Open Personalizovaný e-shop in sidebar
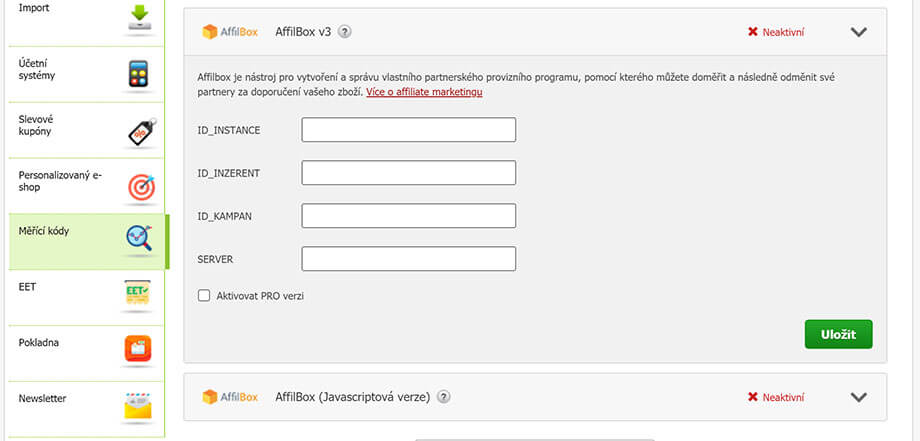Screen dimensions: 920x441 [x=87, y=186]
